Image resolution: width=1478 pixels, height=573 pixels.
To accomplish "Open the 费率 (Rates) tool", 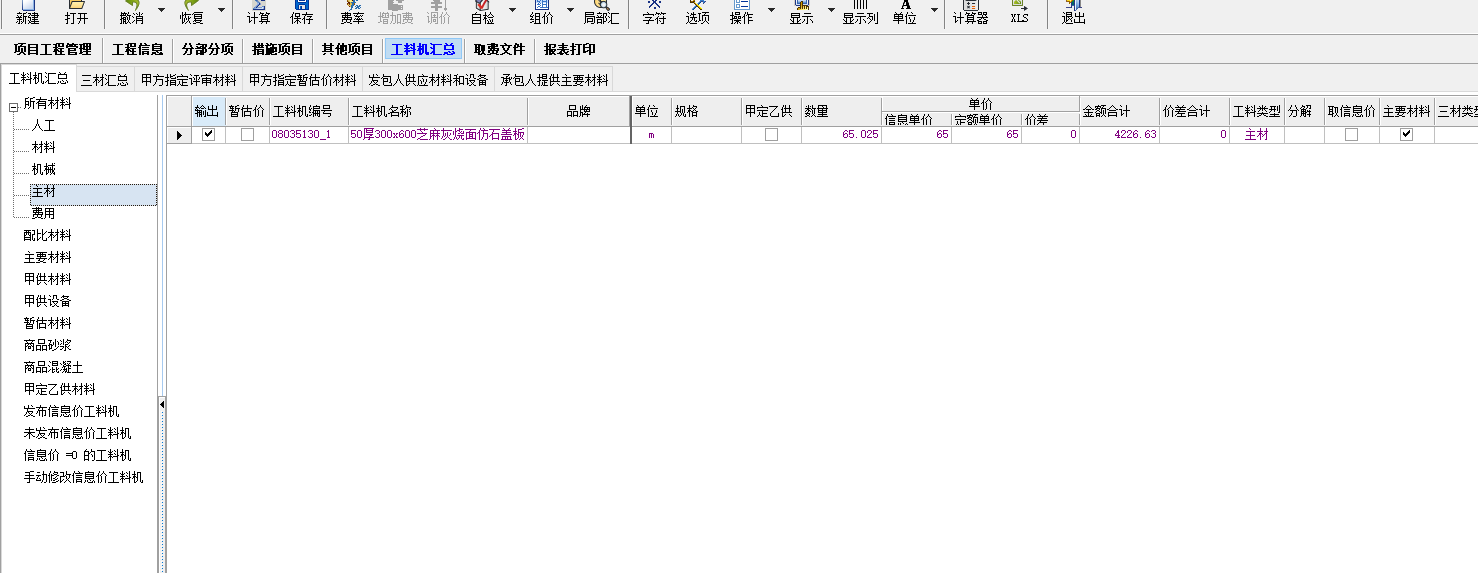I will point(352,13).
